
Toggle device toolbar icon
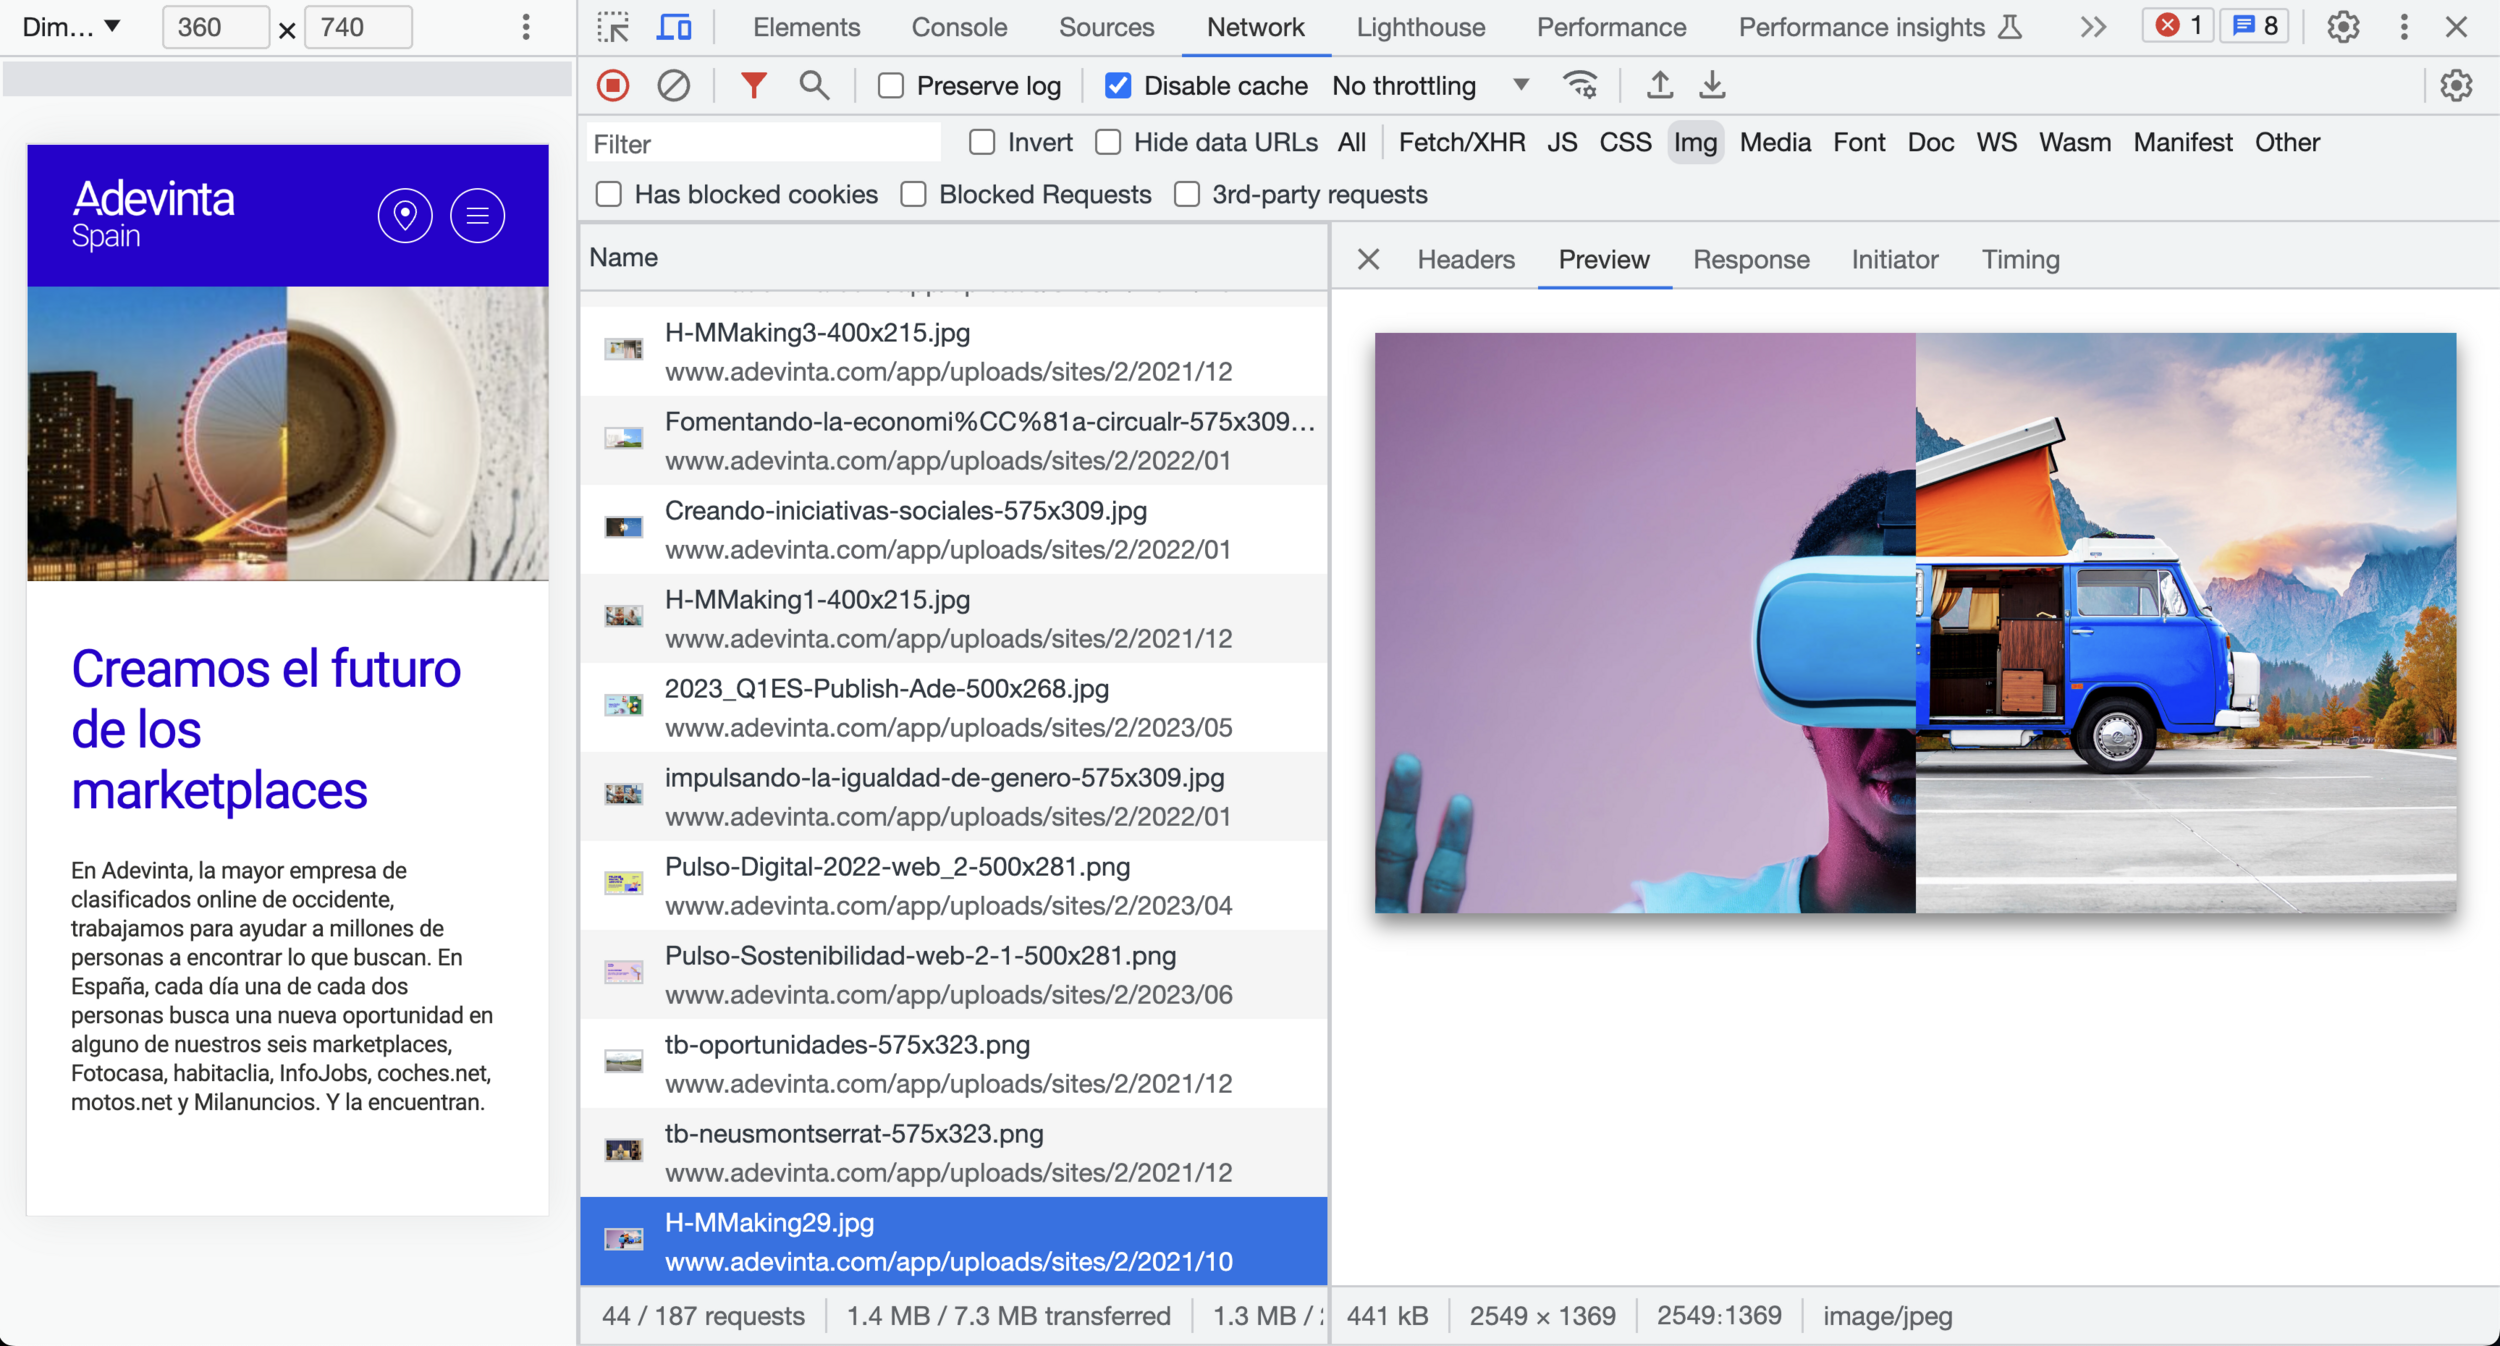click(x=674, y=27)
